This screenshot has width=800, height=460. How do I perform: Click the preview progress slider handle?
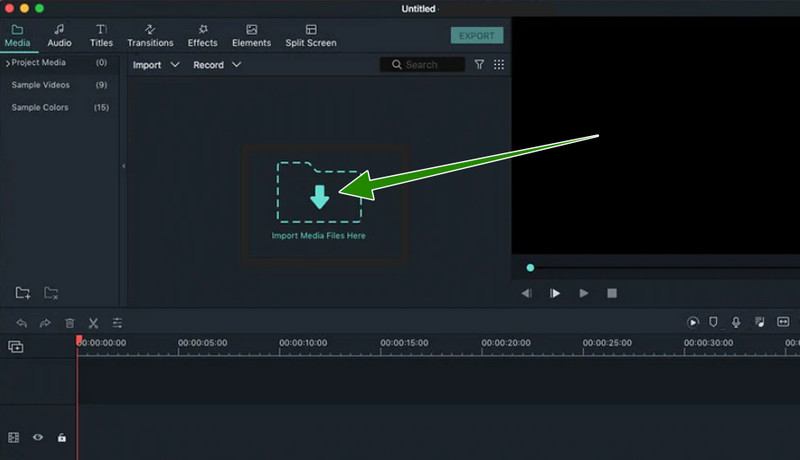coord(530,267)
